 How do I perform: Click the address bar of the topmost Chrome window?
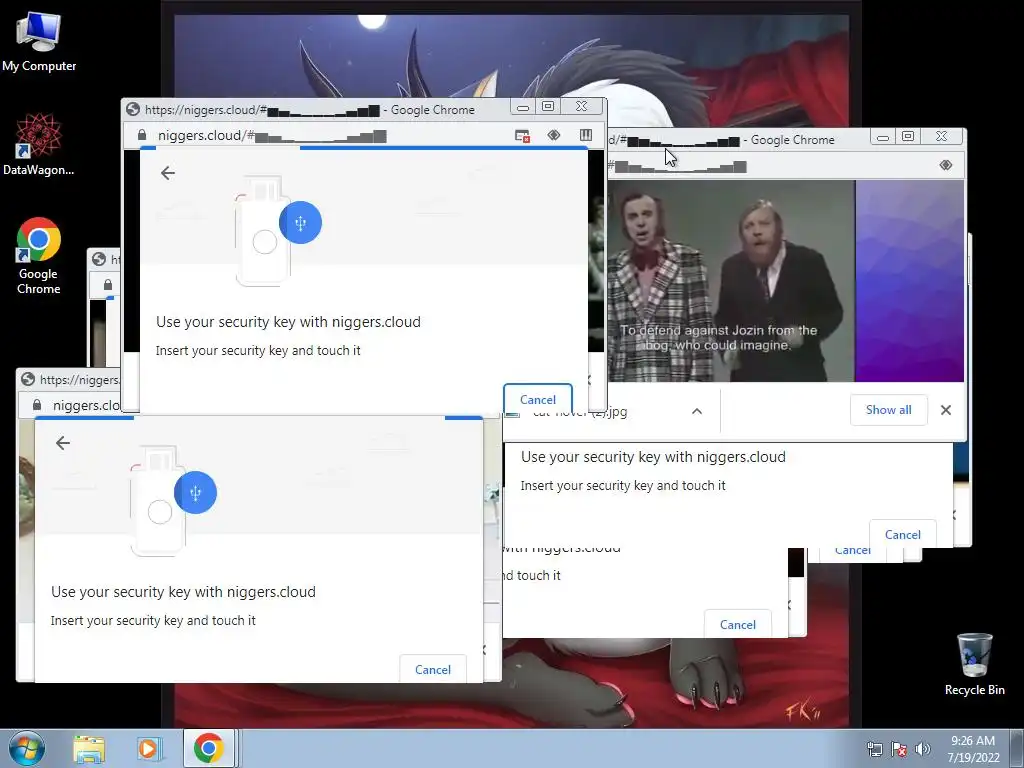tap(320, 135)
